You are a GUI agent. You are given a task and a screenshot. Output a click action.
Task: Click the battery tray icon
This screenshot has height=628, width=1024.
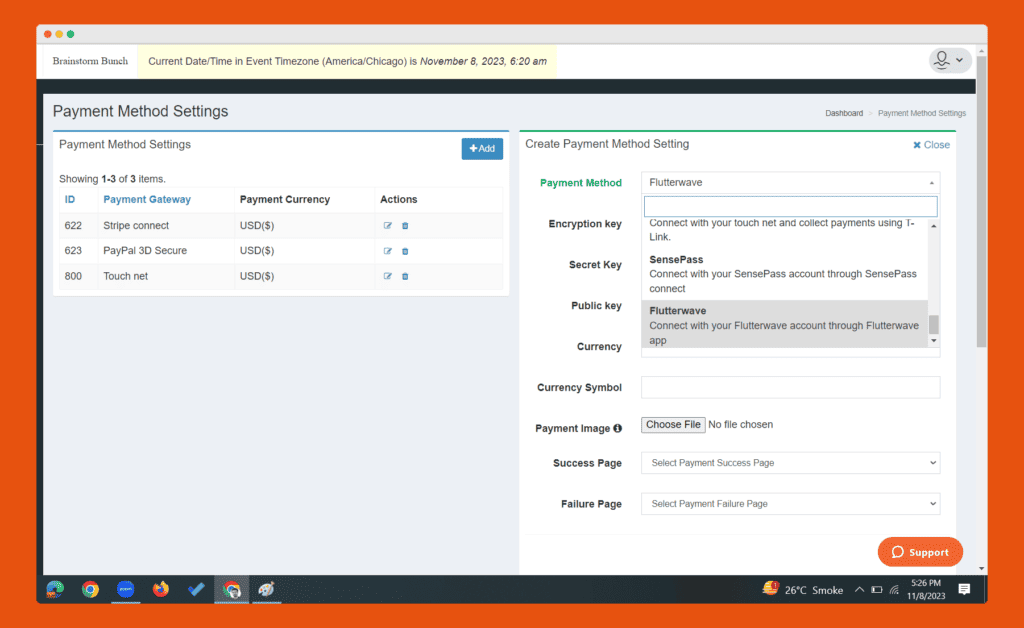tap(876, 589)
